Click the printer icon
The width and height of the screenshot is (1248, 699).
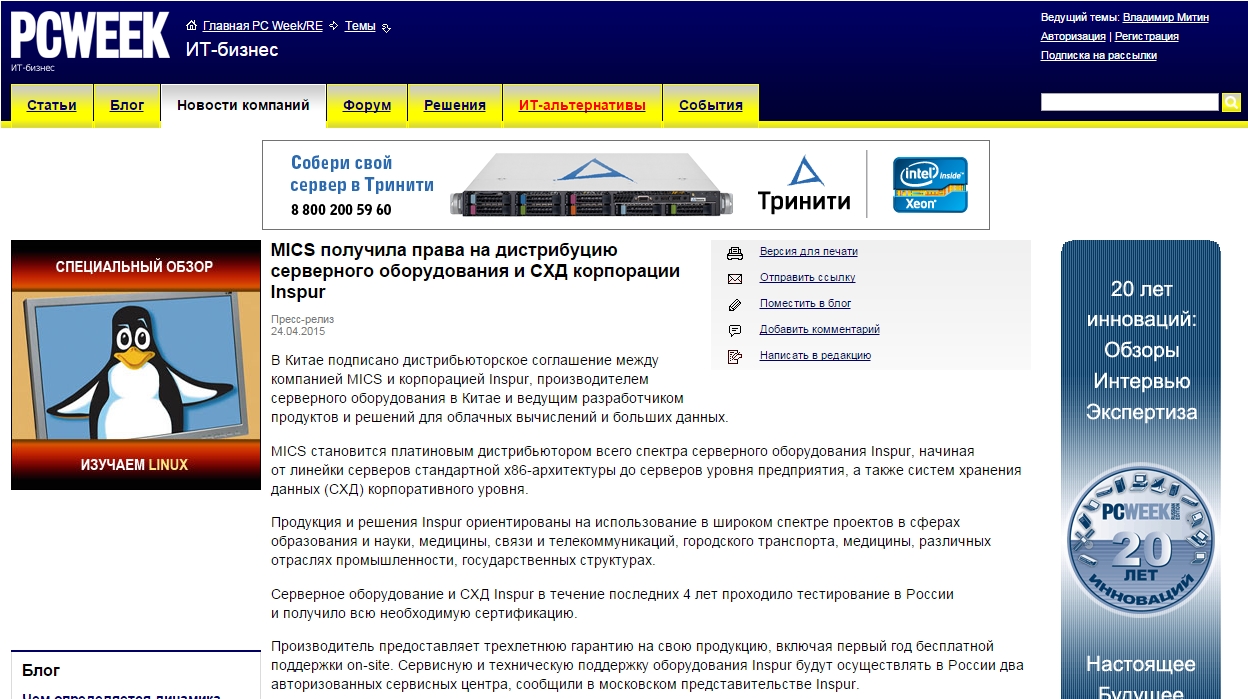[735, 252]
